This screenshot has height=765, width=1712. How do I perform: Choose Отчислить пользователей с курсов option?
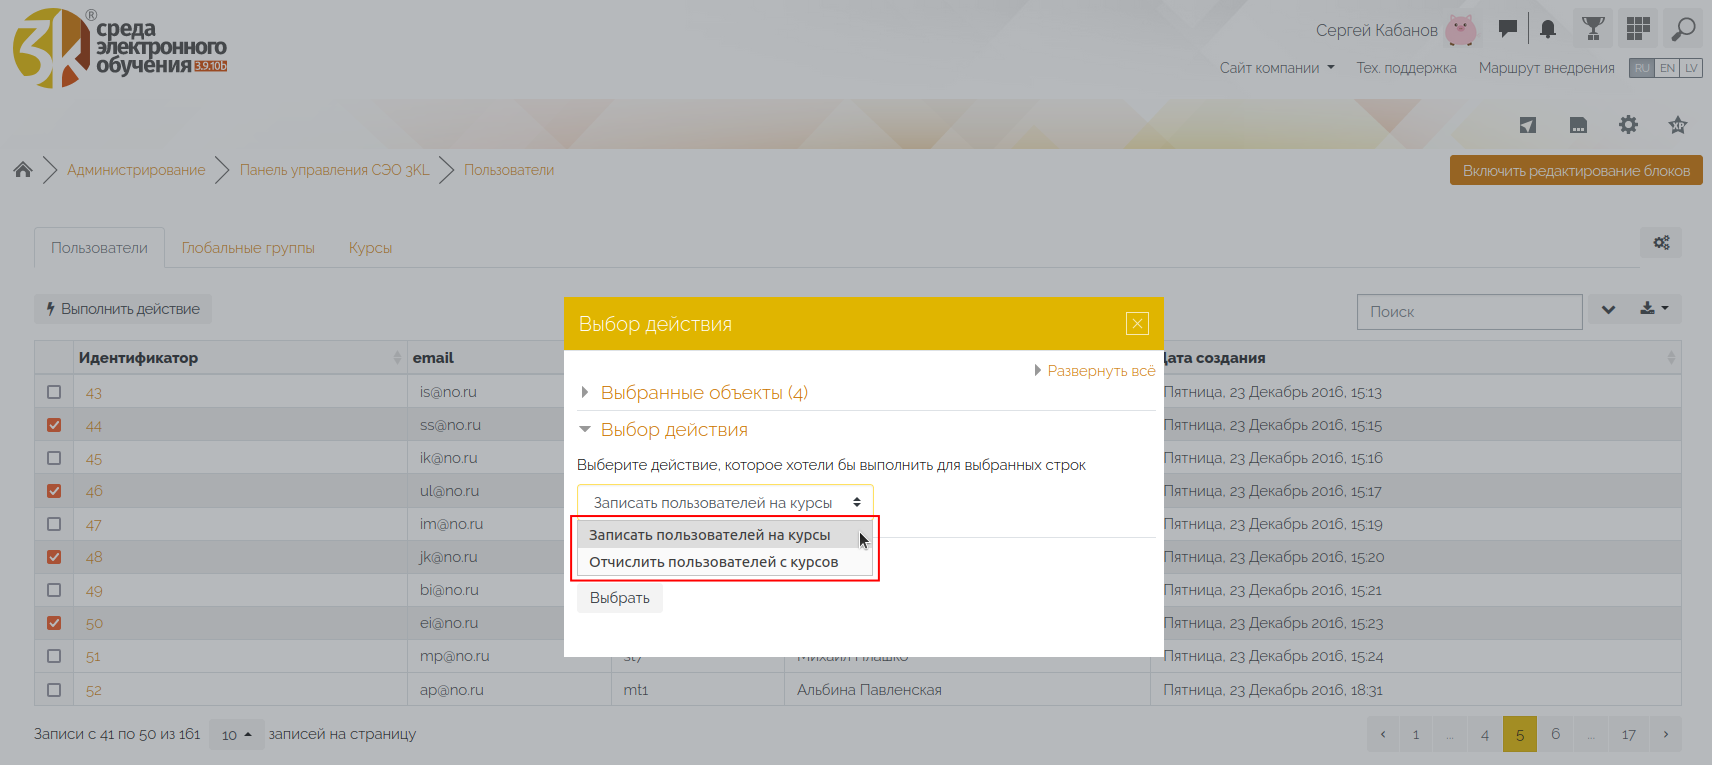pos(713,562)
